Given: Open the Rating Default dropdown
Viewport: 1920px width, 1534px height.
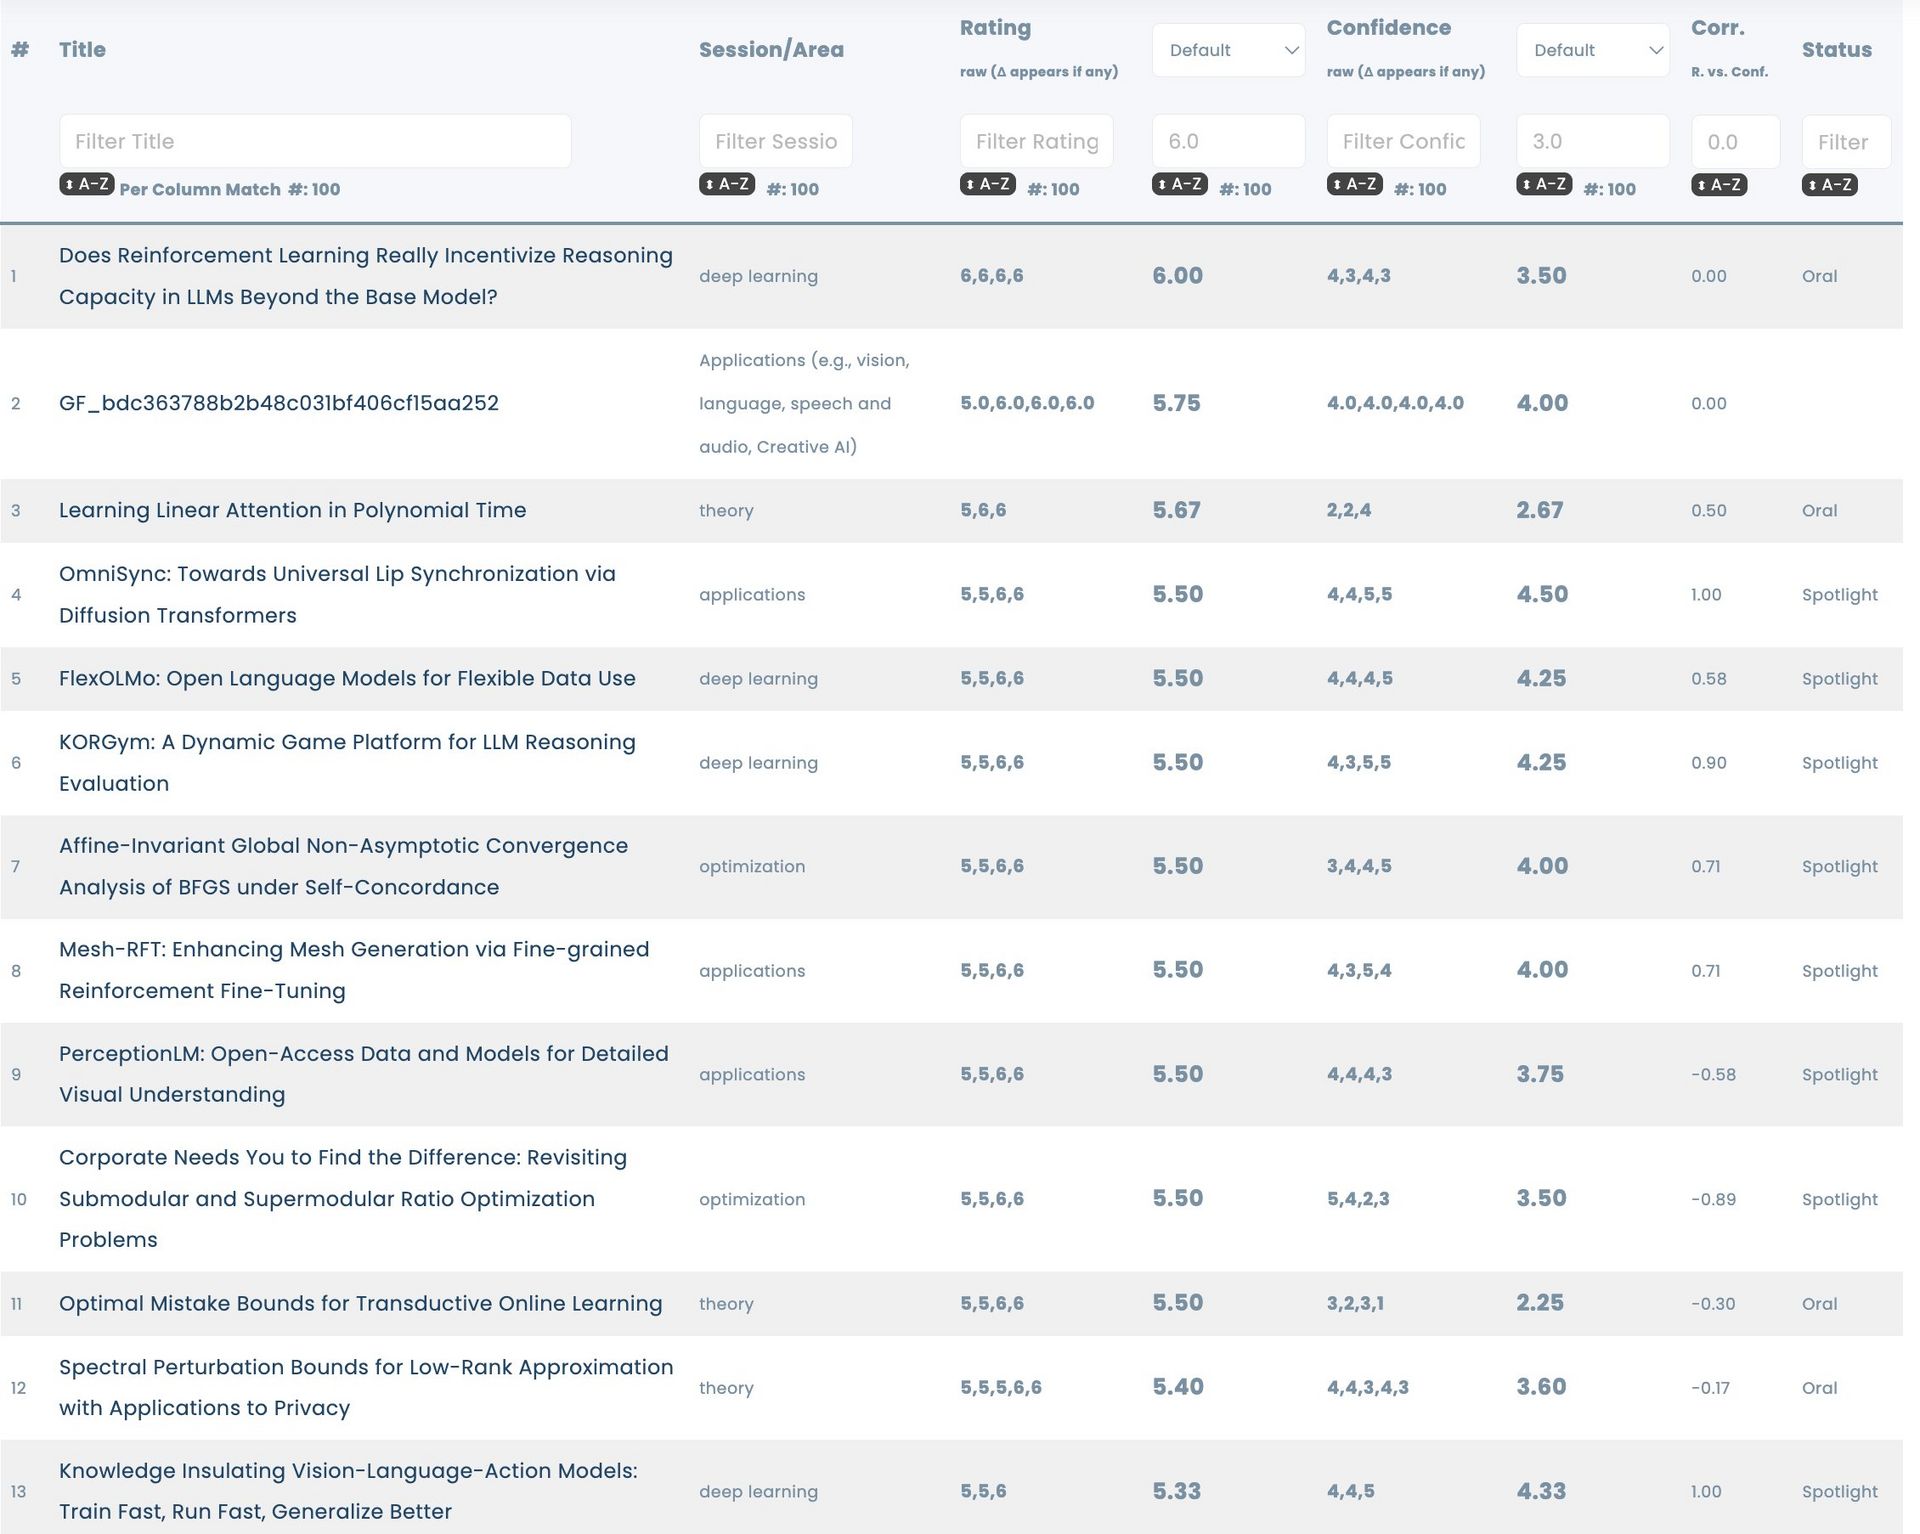Looking at the screenshot, I should pyautogui.click(x=1228, y=50).
